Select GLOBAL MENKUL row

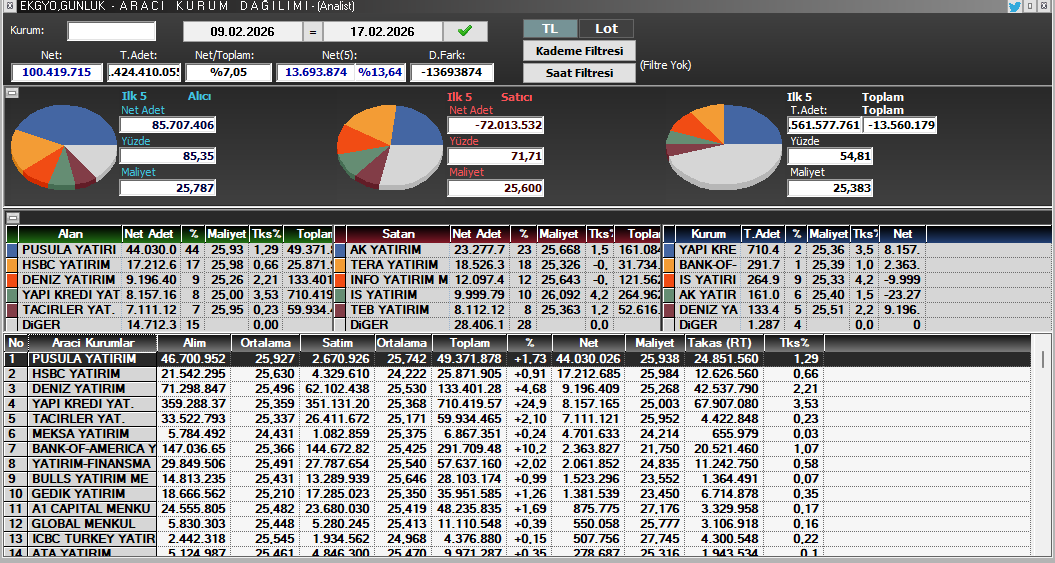pos(517,523)
